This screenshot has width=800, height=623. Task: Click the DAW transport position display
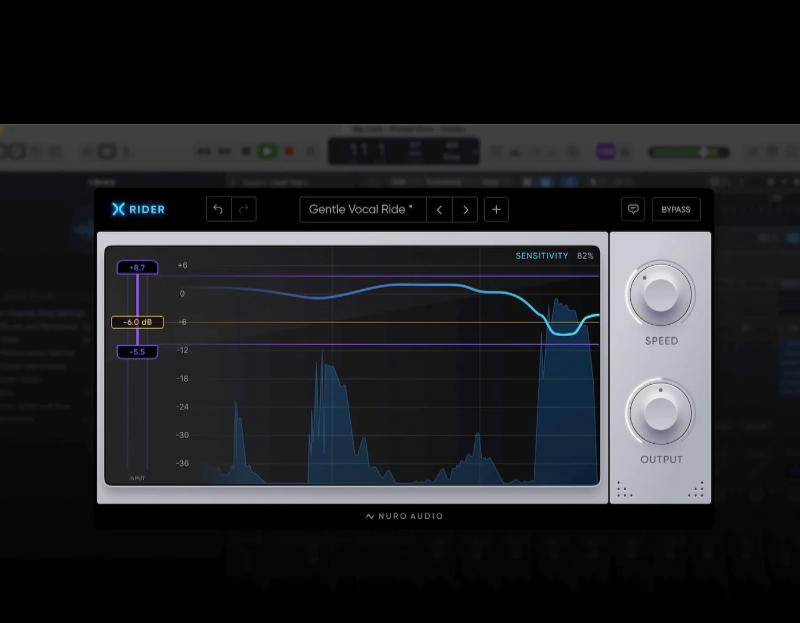404,151
